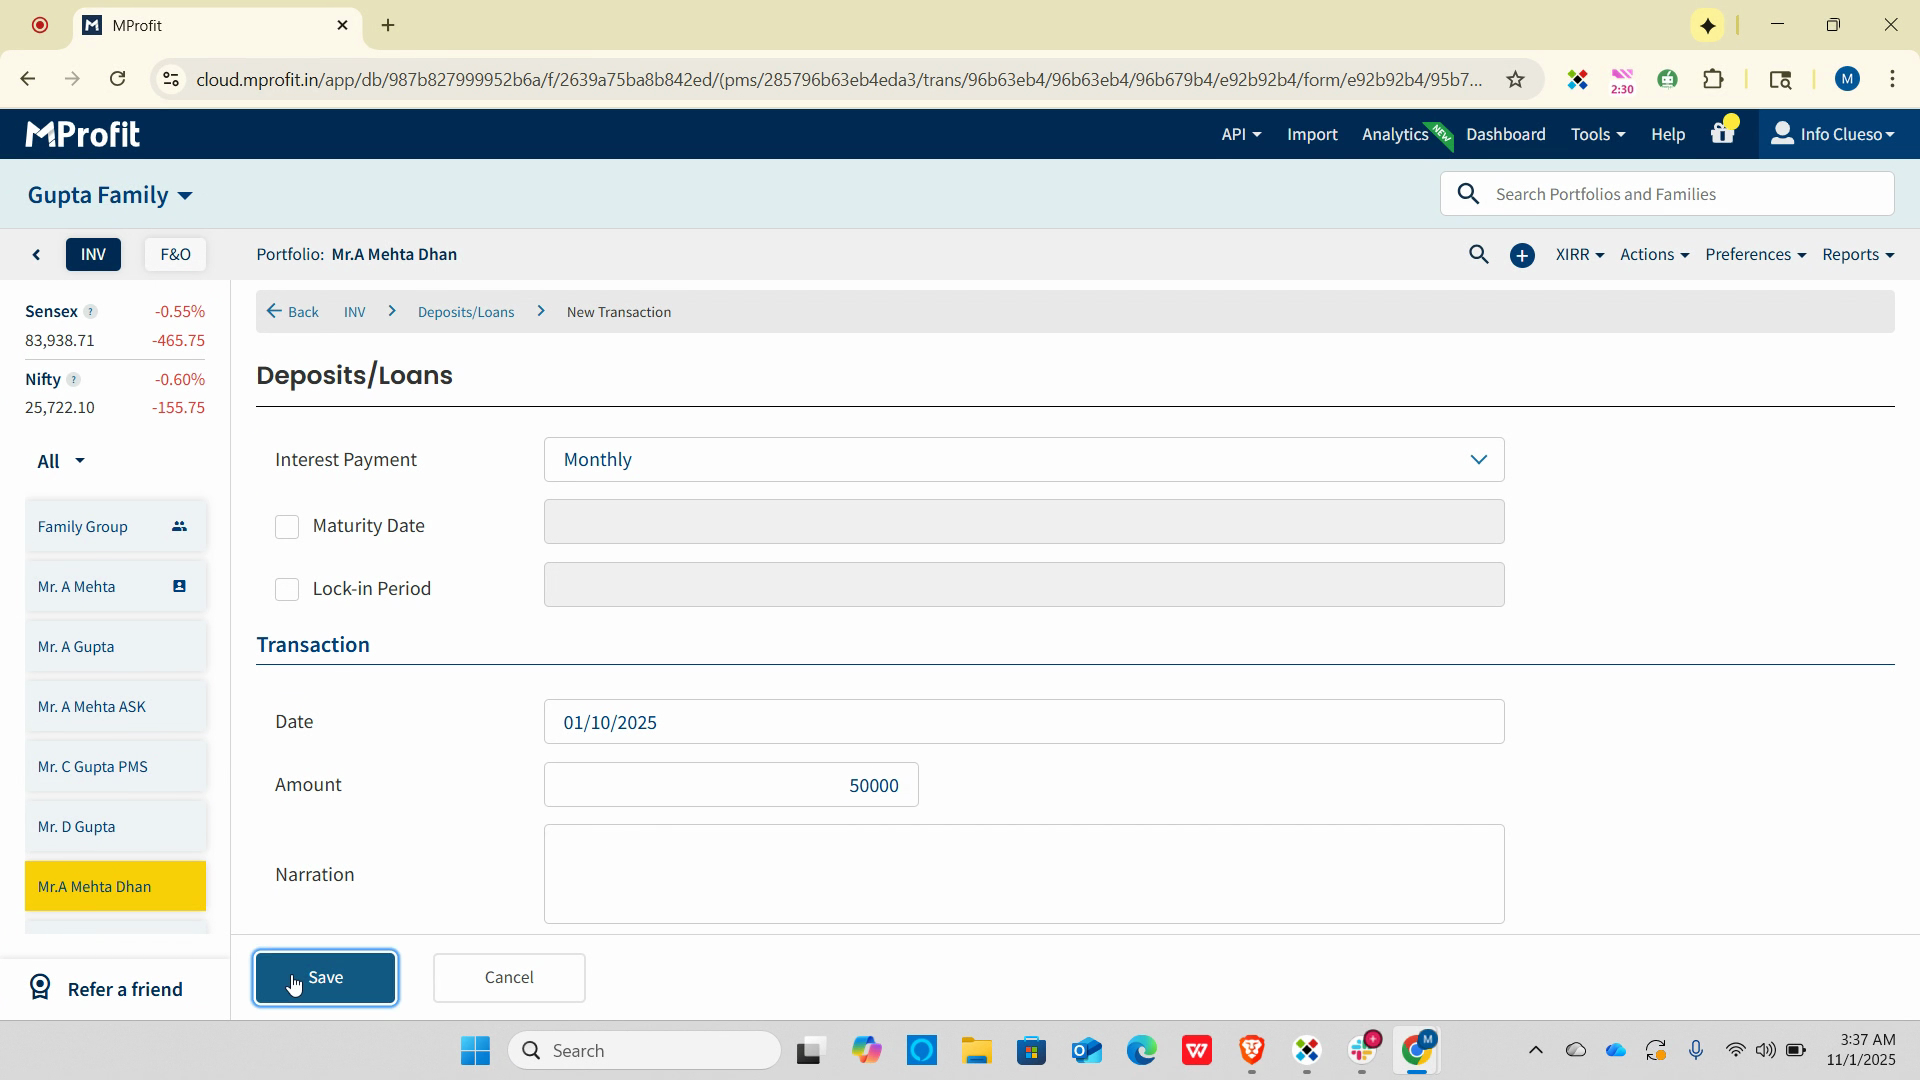Enable the Lock-in Period checkbox
This screenshot has height=1080, width=1920.
coord(287,590)
